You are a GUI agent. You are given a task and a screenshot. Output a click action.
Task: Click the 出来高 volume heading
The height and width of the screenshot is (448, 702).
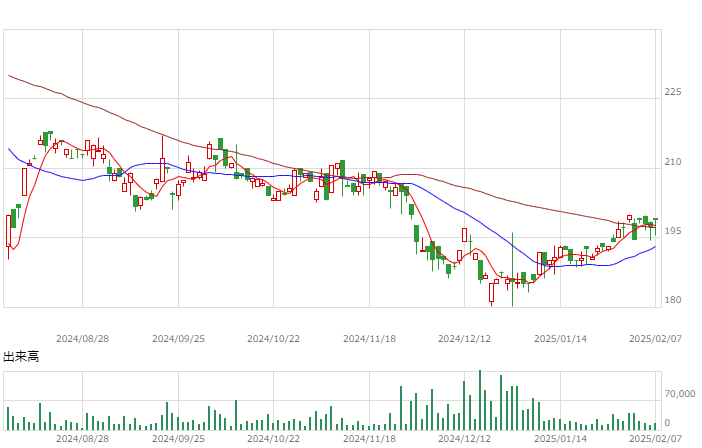(x=21, y=357)
